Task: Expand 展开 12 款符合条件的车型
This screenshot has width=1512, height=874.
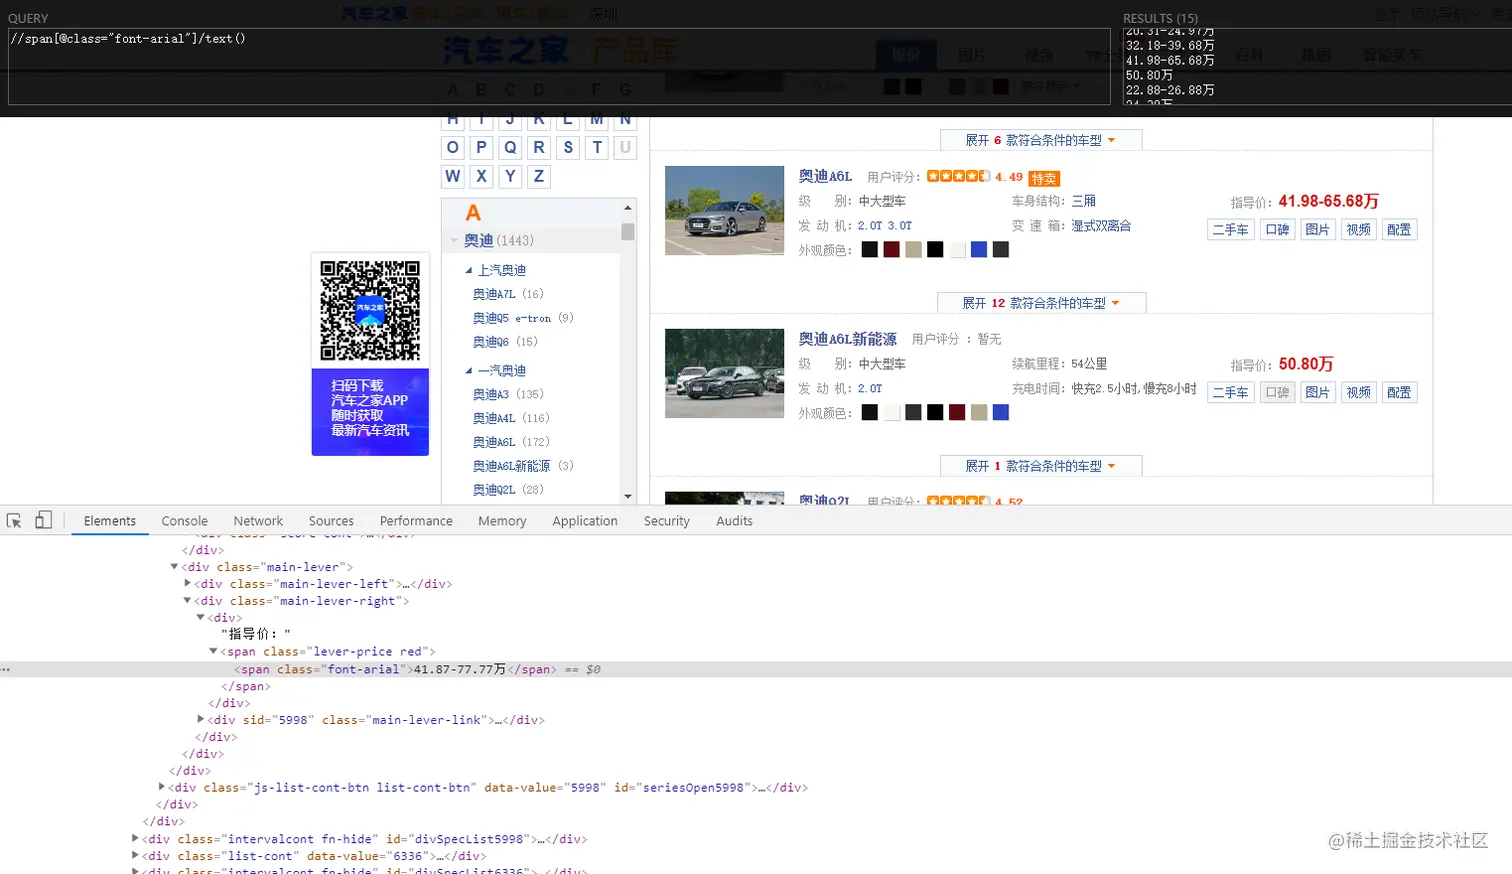Action: (x=1041, y=303)
